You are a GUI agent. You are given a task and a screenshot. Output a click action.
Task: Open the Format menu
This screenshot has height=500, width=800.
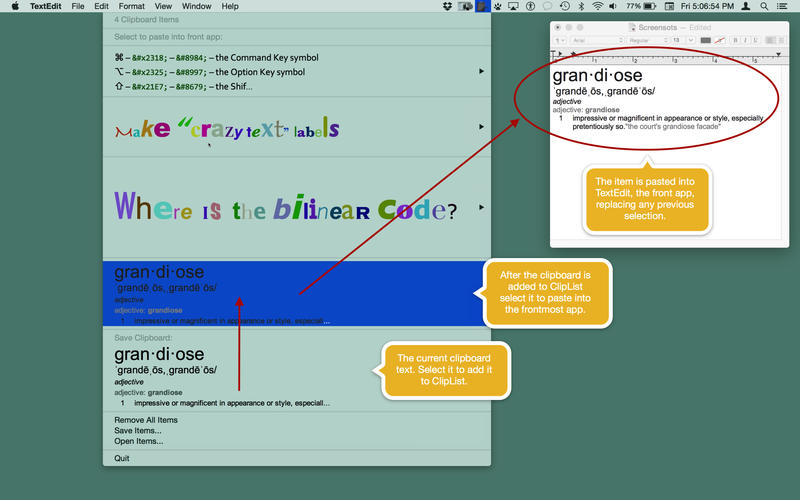coord(132,6)
